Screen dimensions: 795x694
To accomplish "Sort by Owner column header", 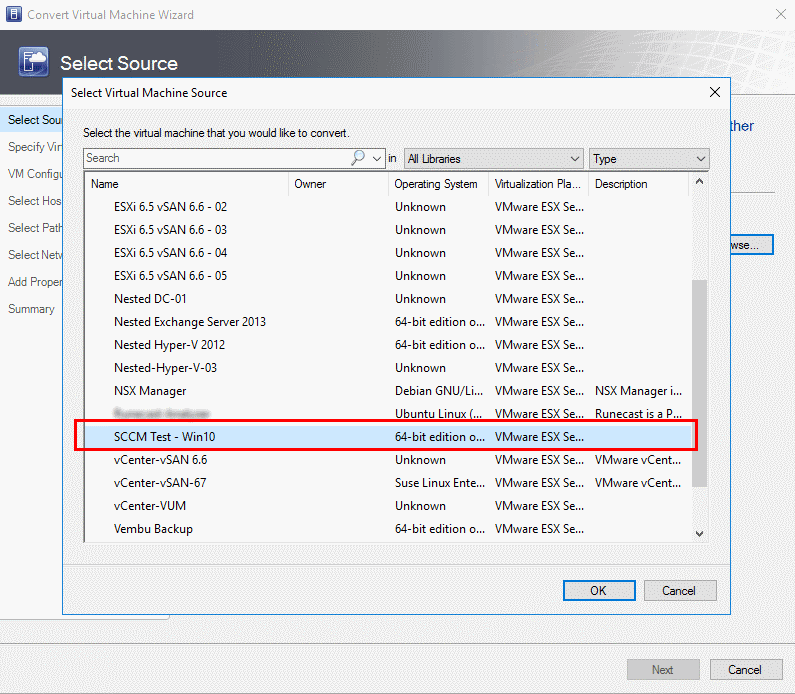I will 338,184.
